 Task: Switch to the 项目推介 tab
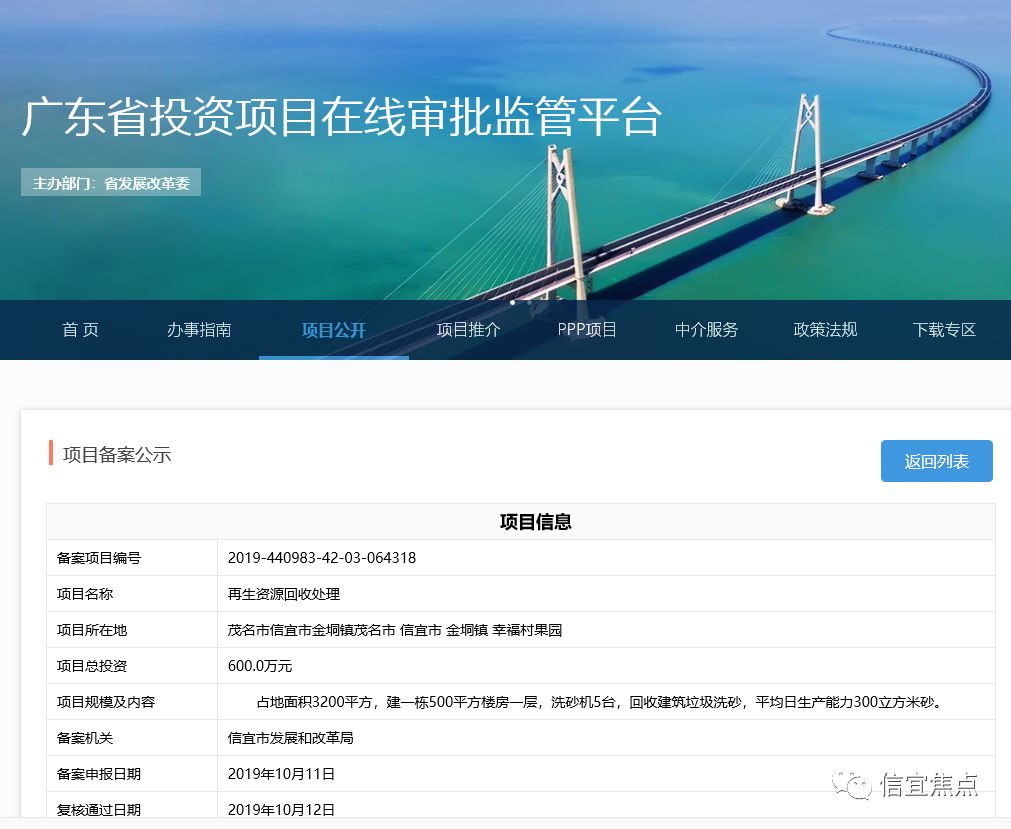pos(467,330)
